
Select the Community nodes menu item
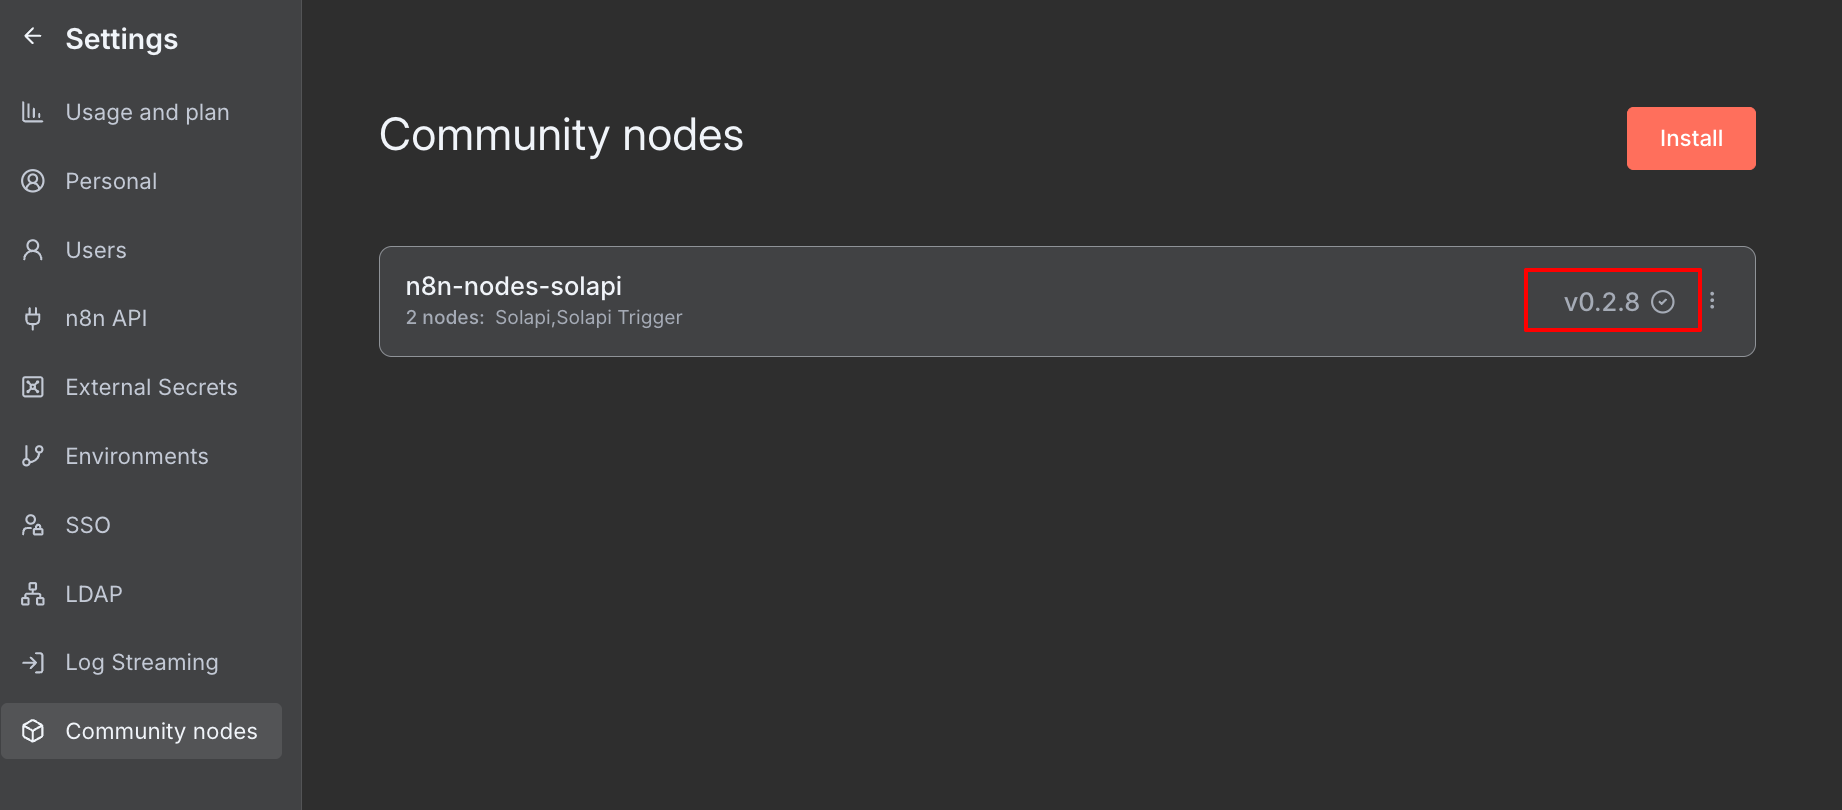coord(161,731)
